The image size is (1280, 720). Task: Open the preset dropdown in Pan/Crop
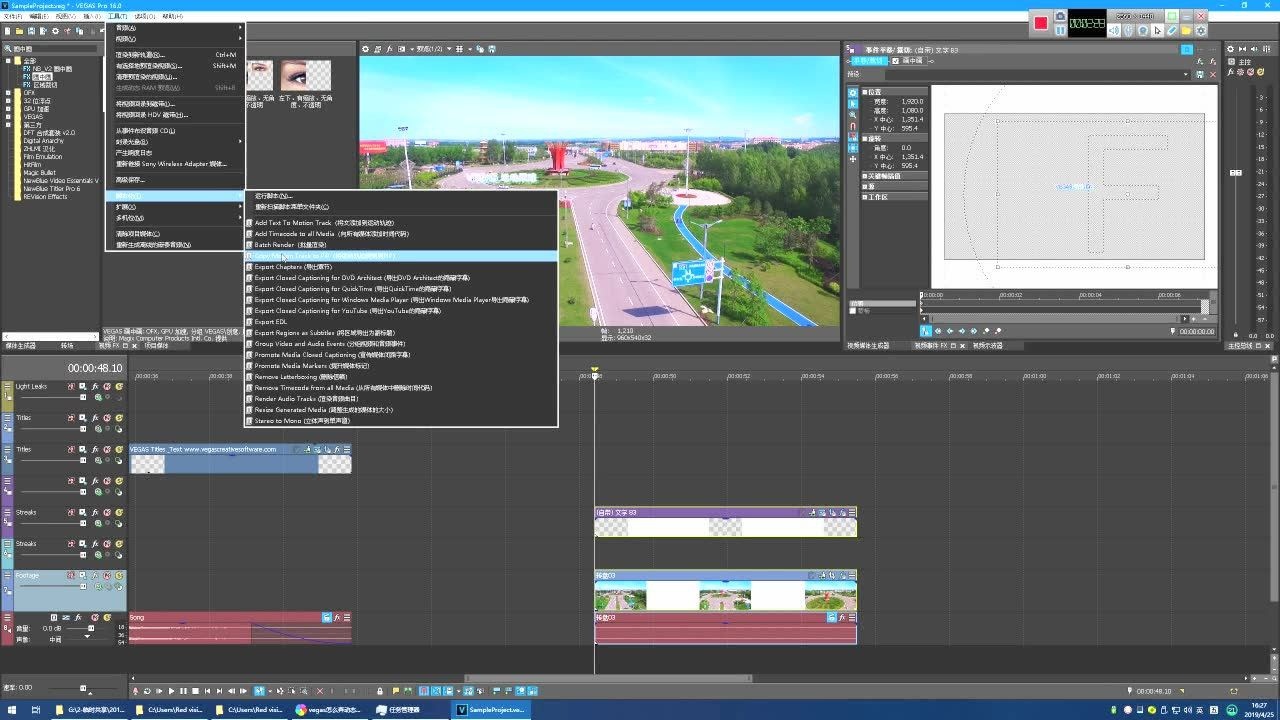(x=1186, y=74)
